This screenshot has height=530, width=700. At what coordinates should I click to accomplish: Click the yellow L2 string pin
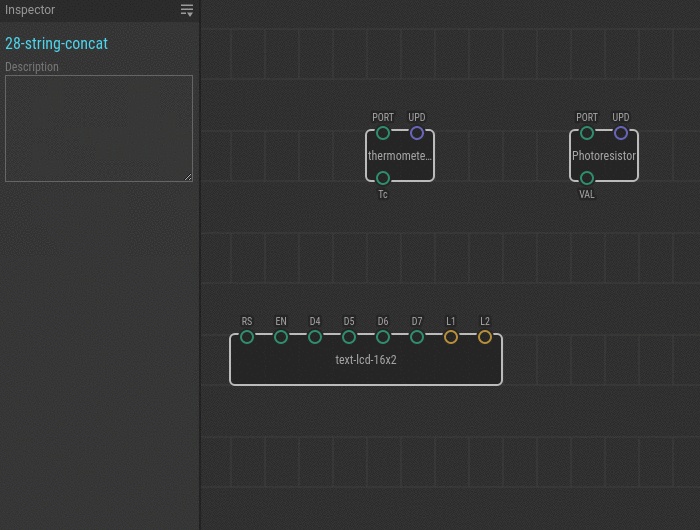coord(485,337)
